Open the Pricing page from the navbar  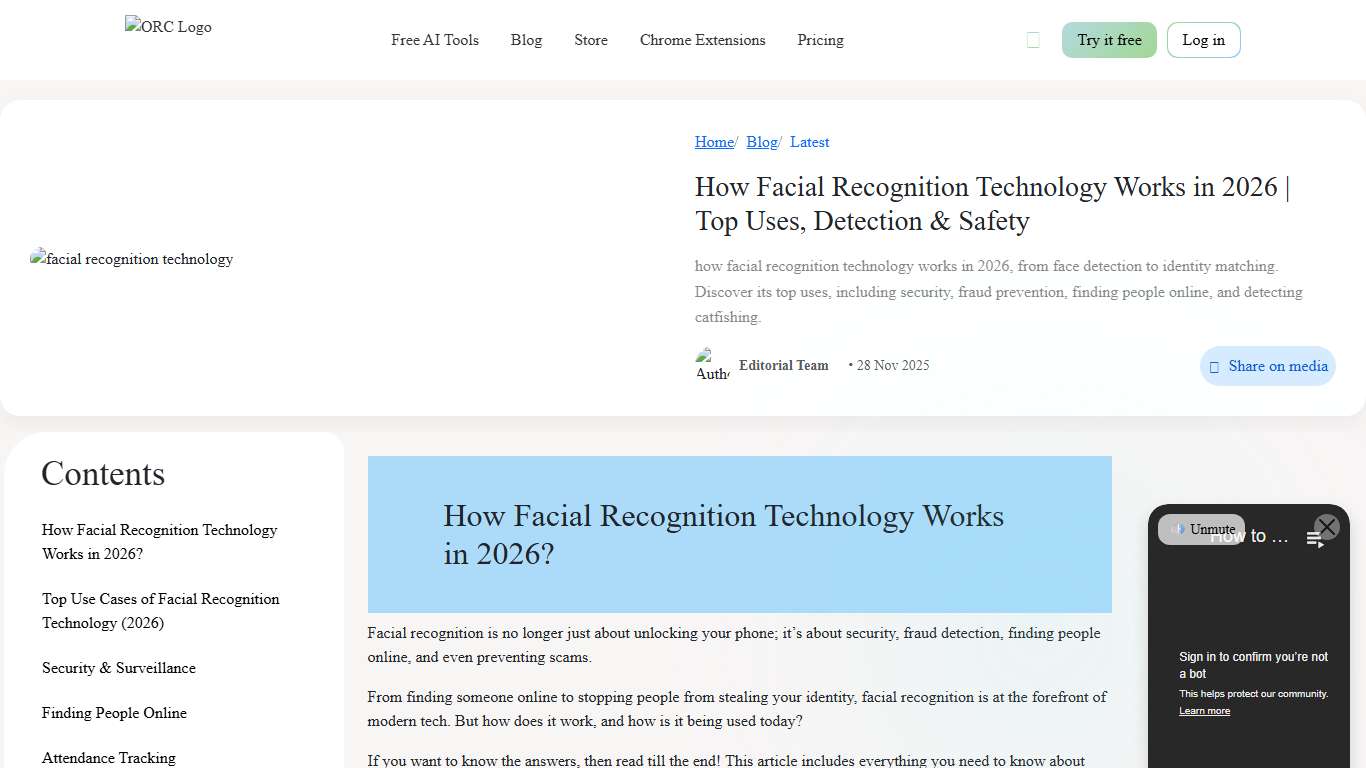(820, 40)
